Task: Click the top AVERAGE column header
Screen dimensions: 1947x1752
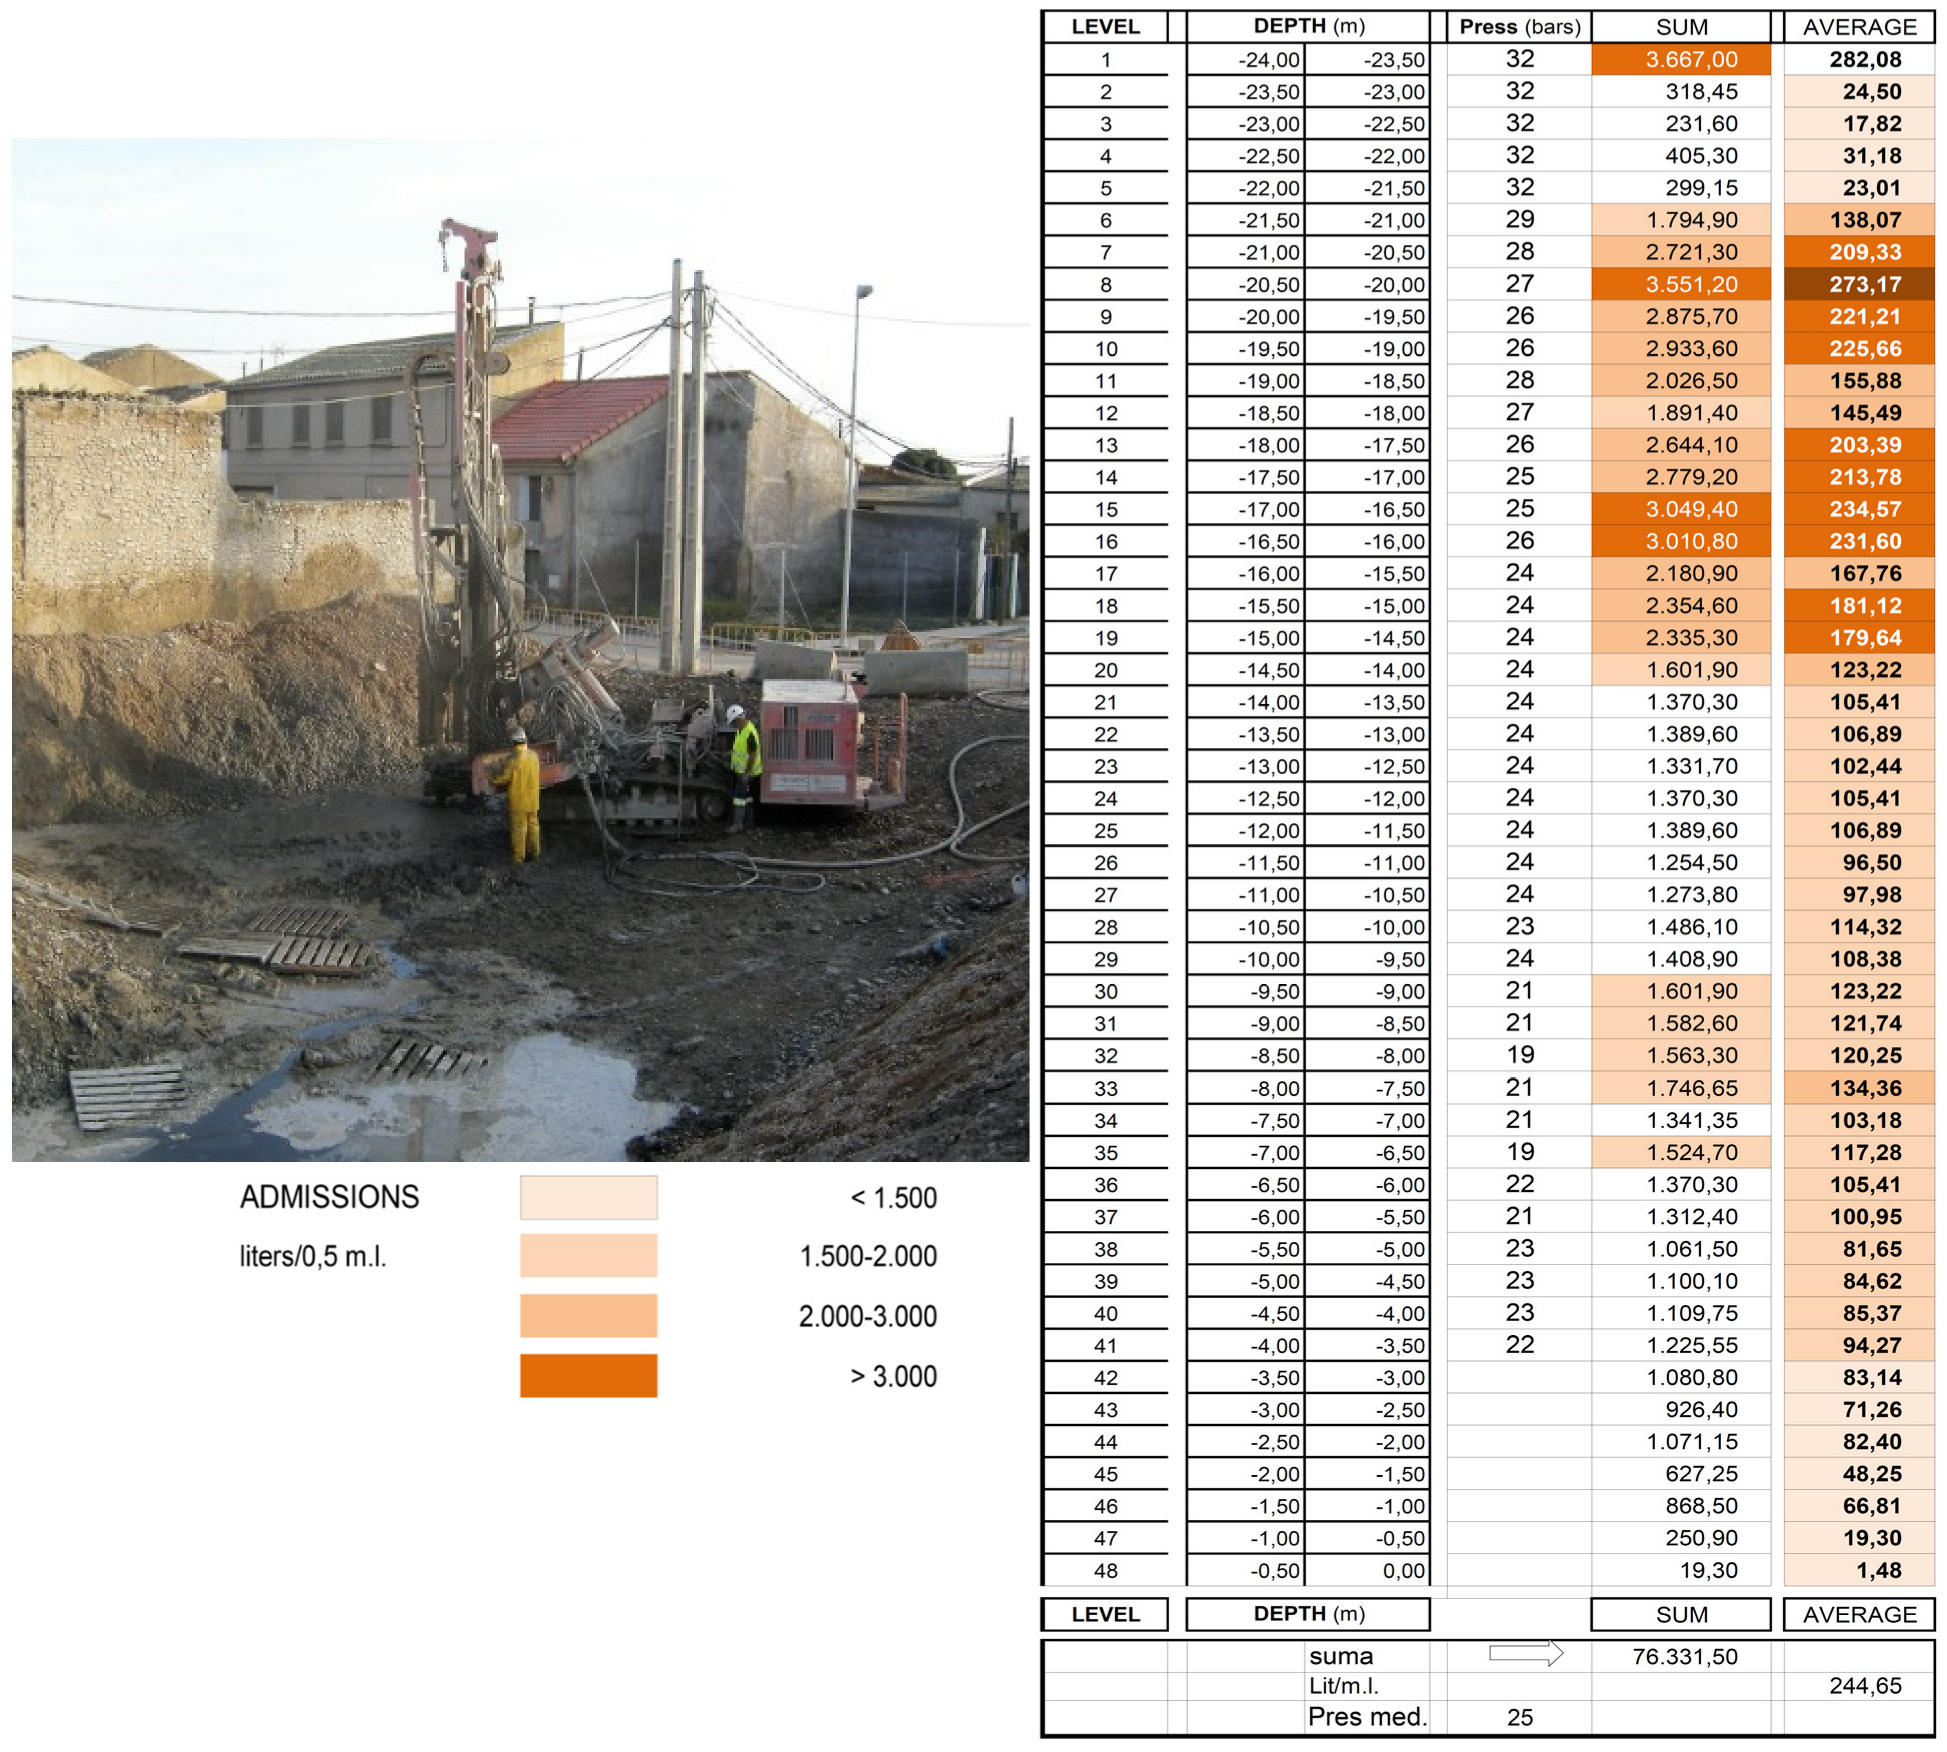Action: pyautogui.click(x=1859, y=27)
